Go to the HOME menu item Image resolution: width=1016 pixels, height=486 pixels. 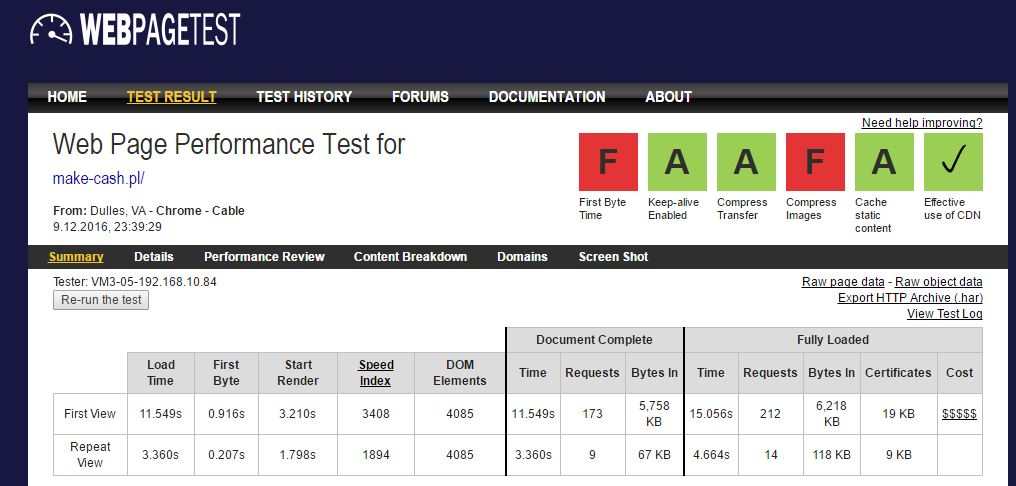click(x=67, y=97)
